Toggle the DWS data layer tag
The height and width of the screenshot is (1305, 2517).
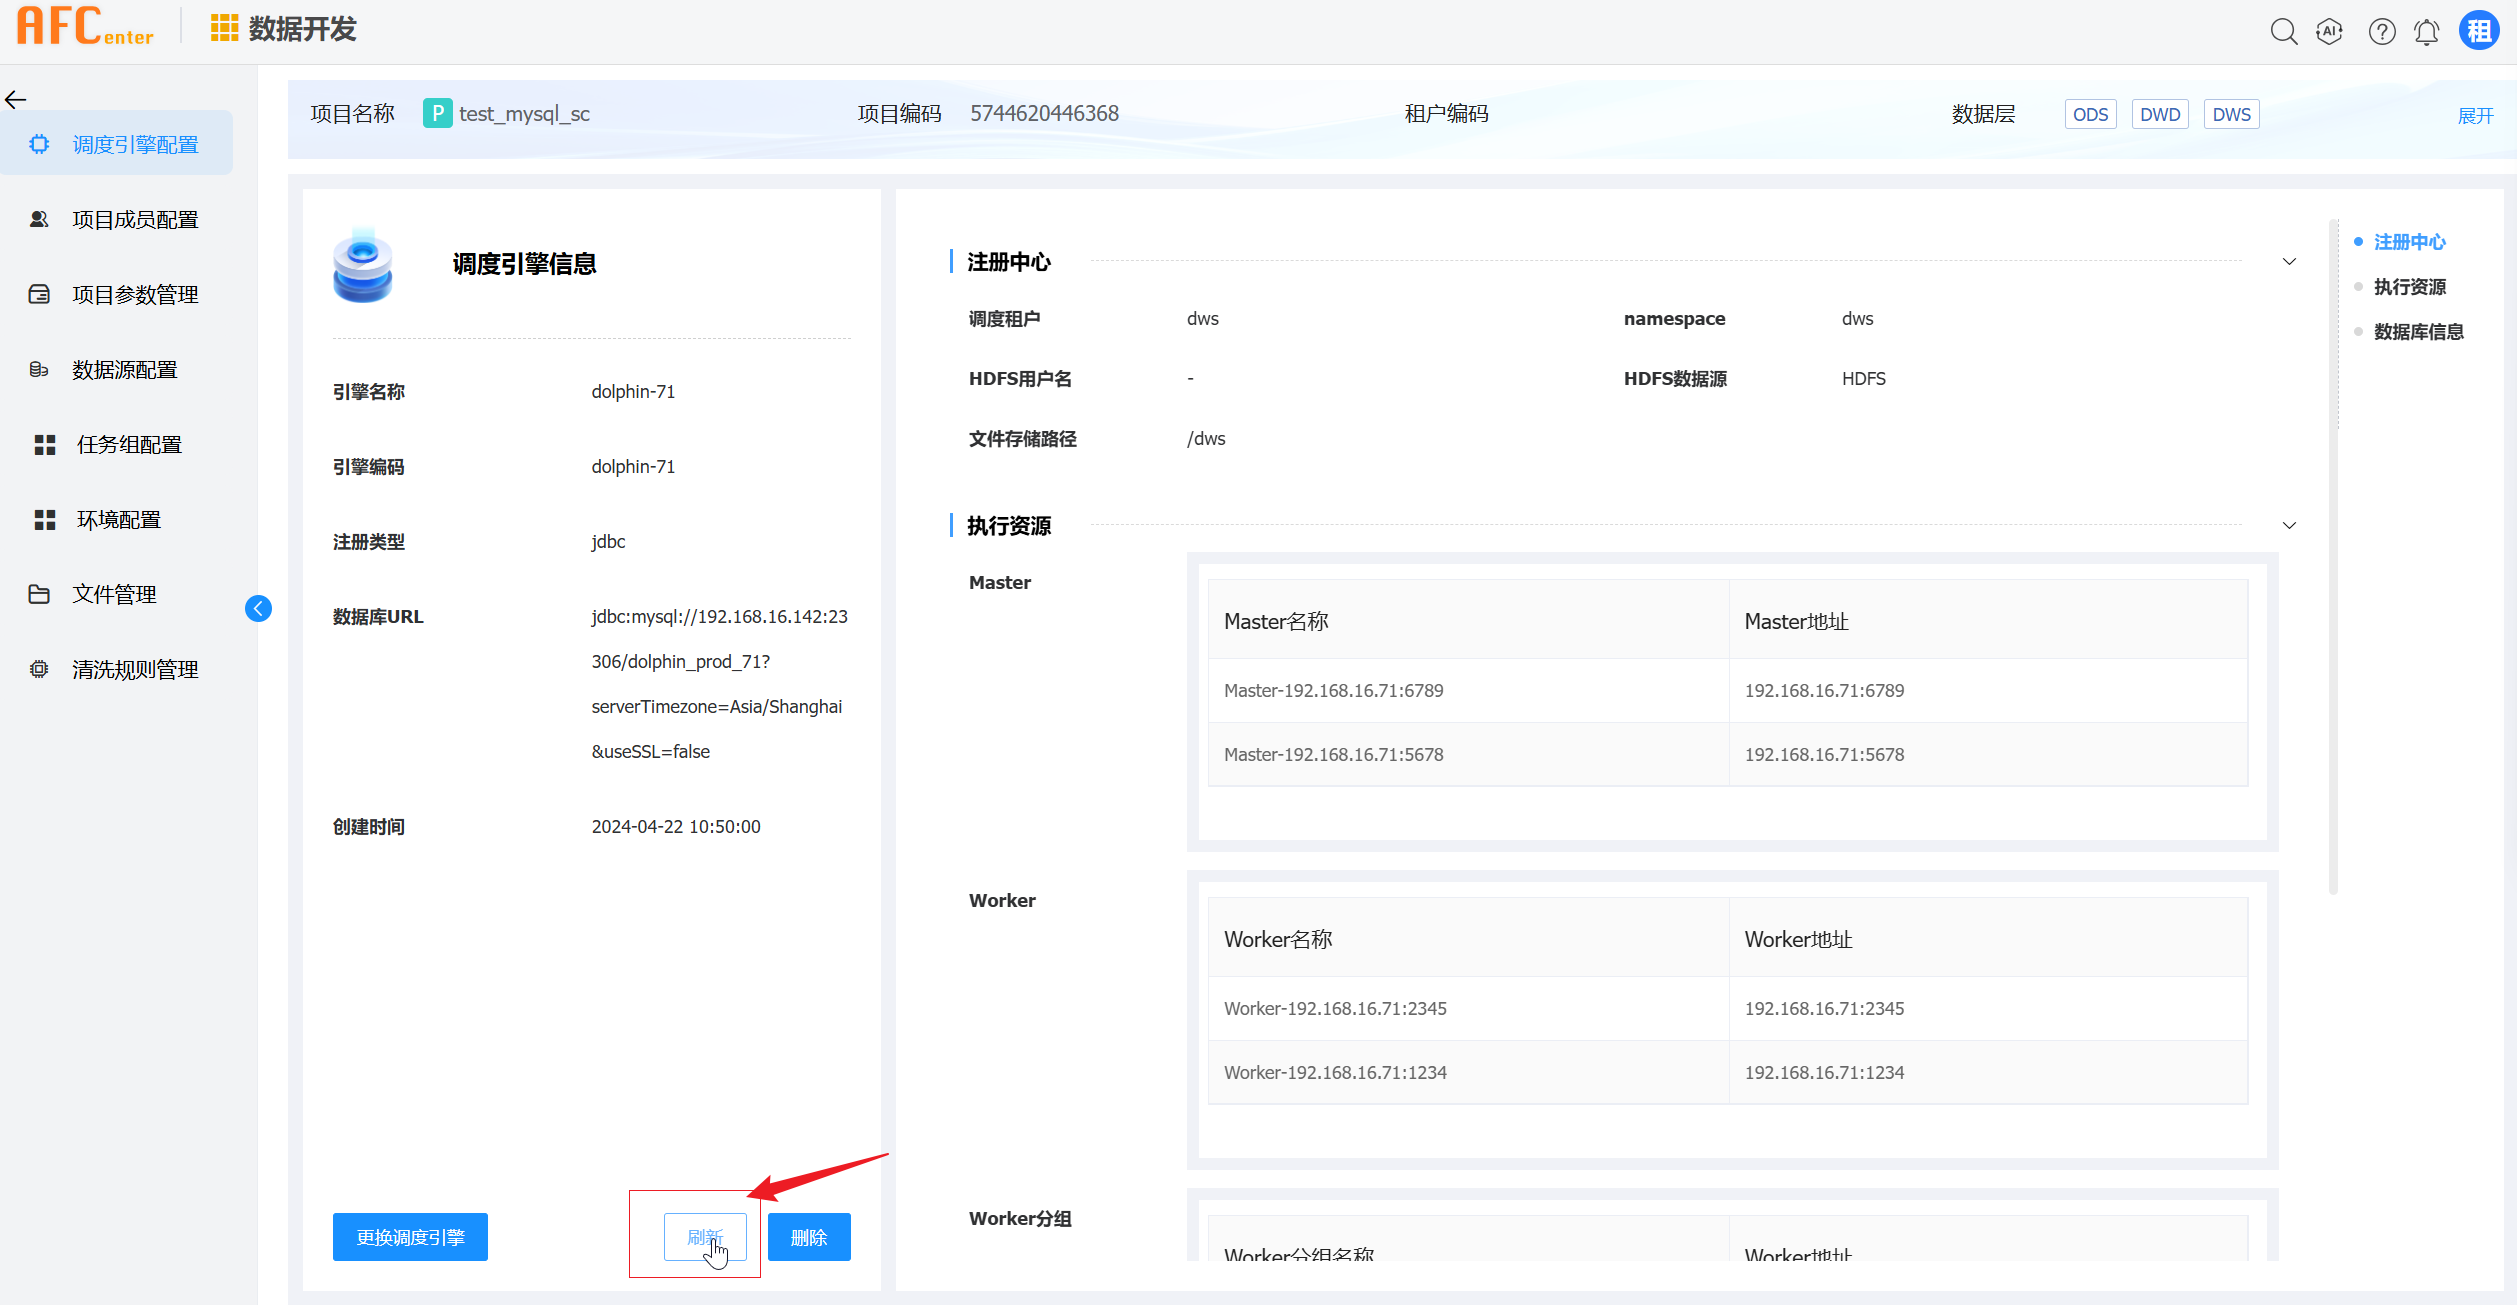[x=2231, y=114]
